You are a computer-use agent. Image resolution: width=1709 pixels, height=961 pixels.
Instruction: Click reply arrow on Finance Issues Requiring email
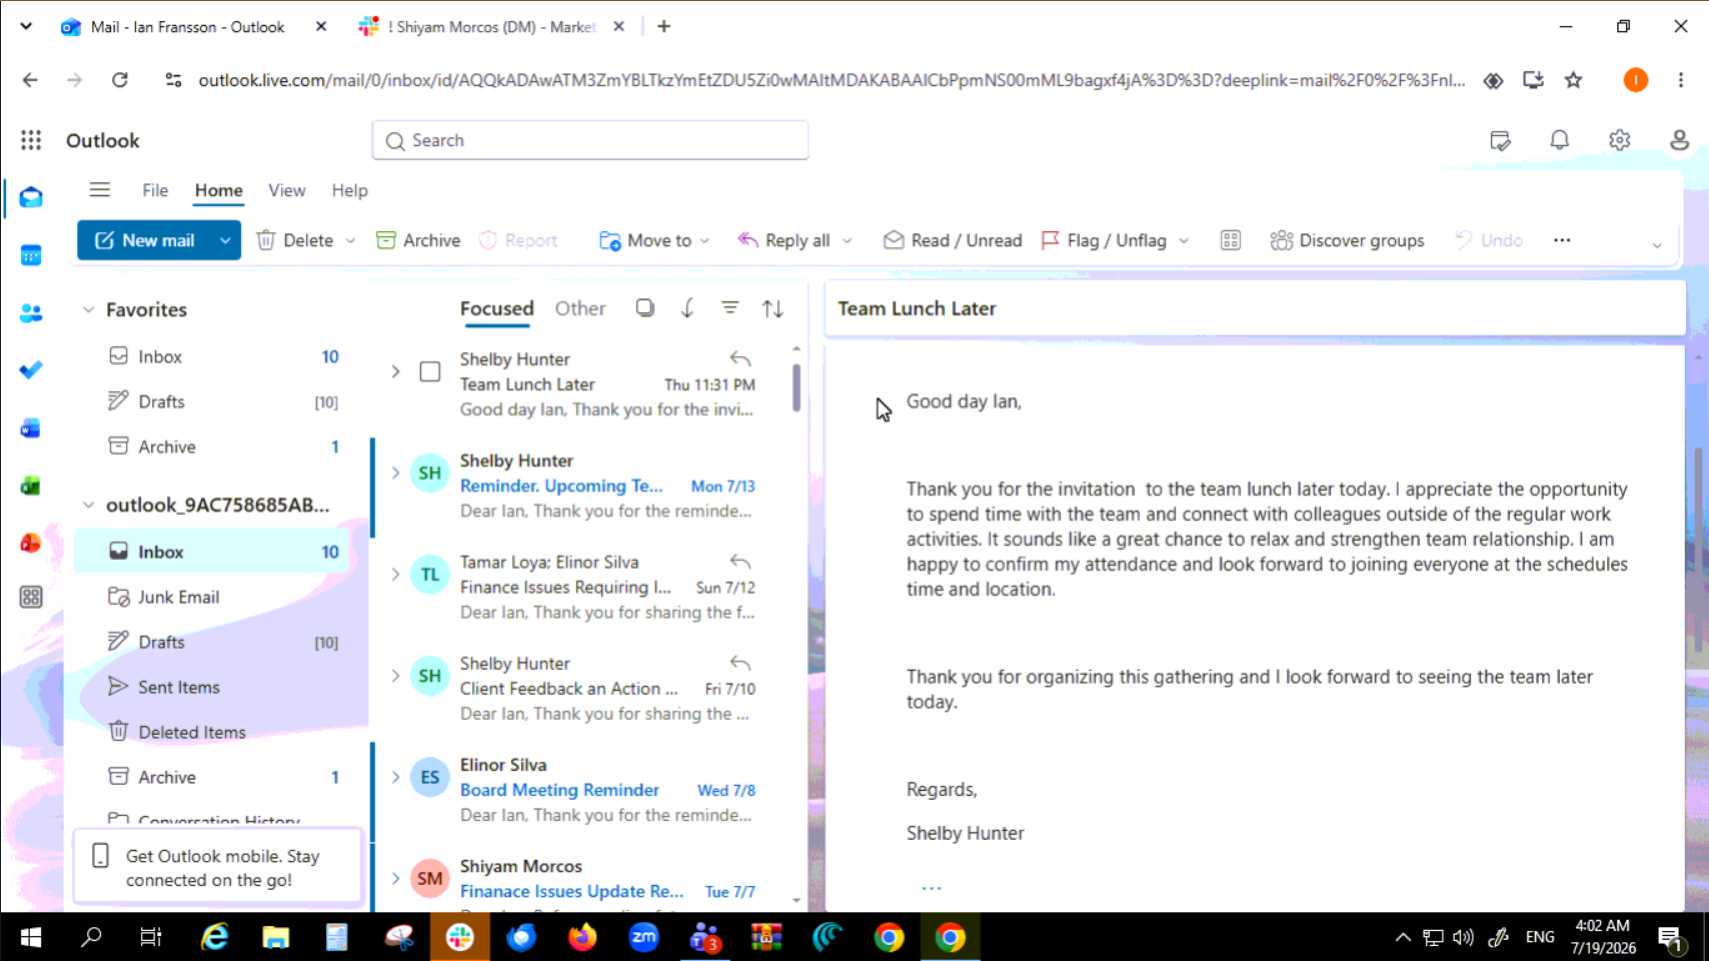[740, 561]
